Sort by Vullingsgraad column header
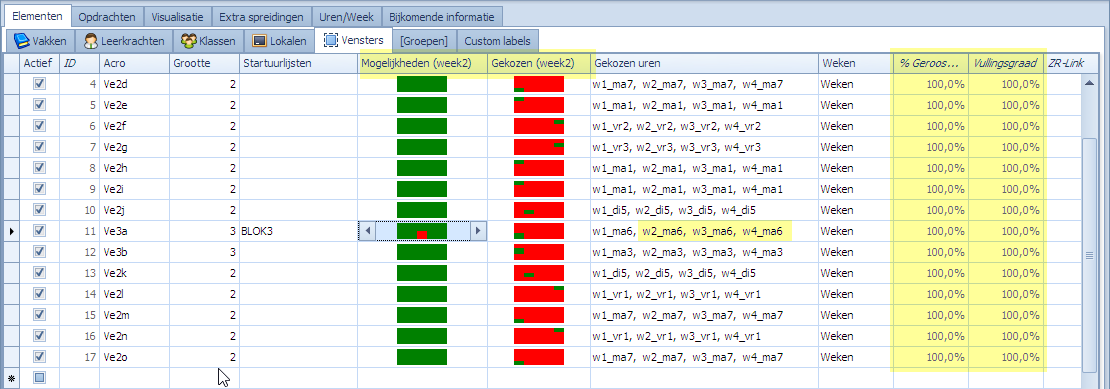 pos(1005,63)
